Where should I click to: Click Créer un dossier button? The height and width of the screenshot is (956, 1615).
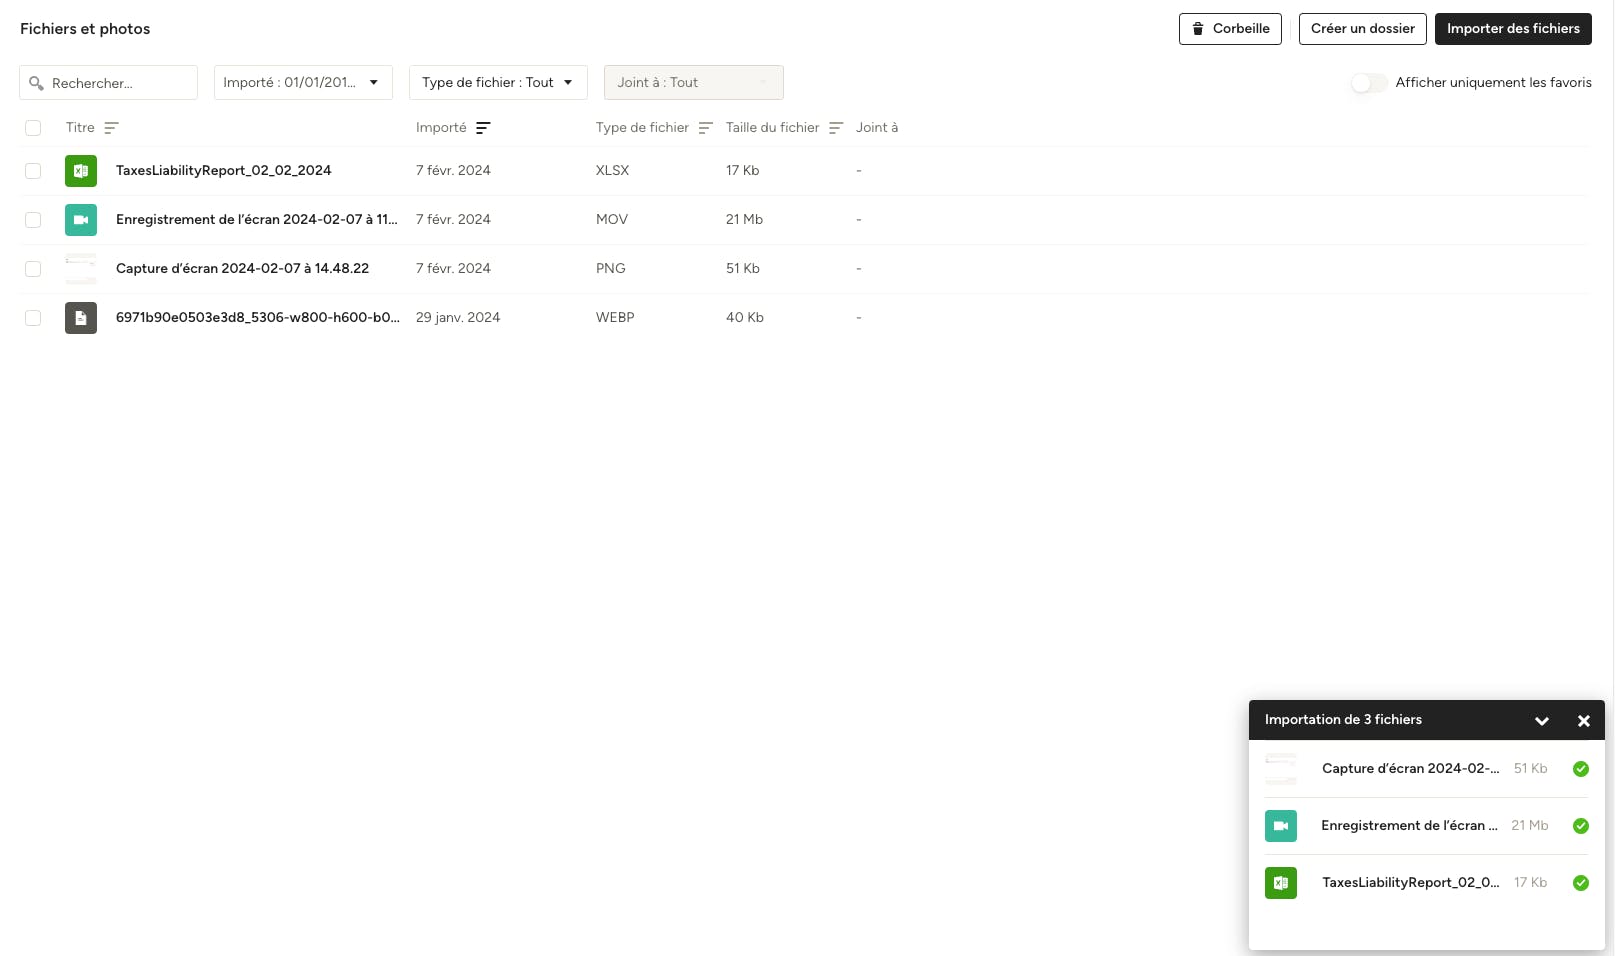coord(1363,29)
